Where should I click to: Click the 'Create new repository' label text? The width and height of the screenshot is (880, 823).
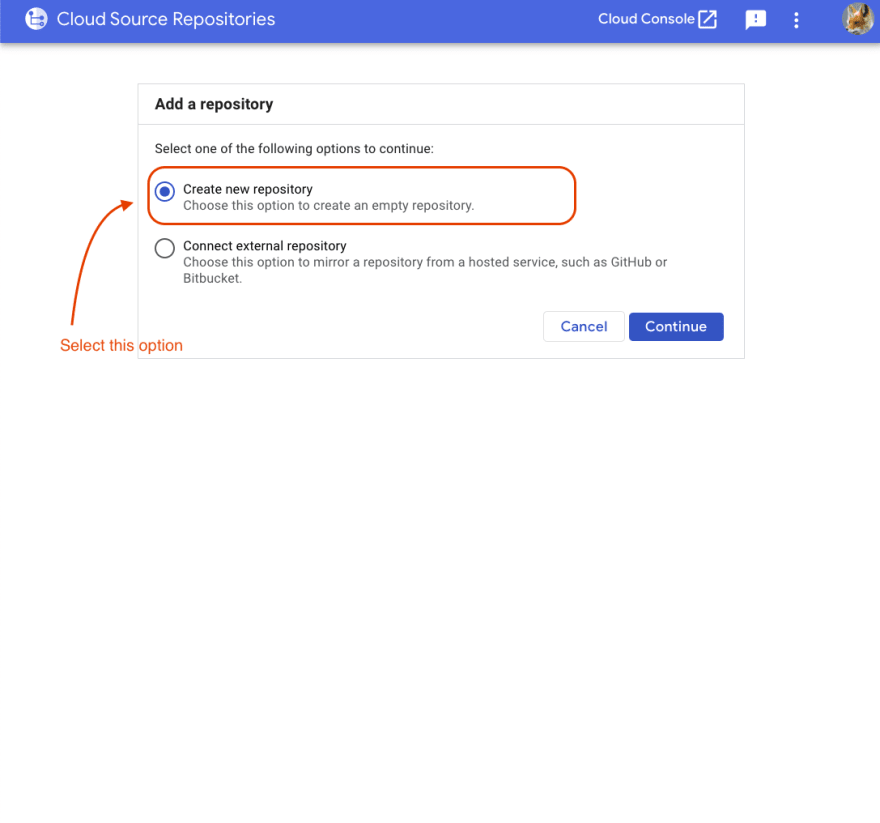click(248, 189)
